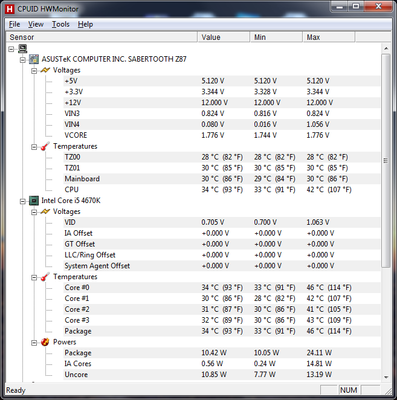Open the Help menu

[85, 24]
